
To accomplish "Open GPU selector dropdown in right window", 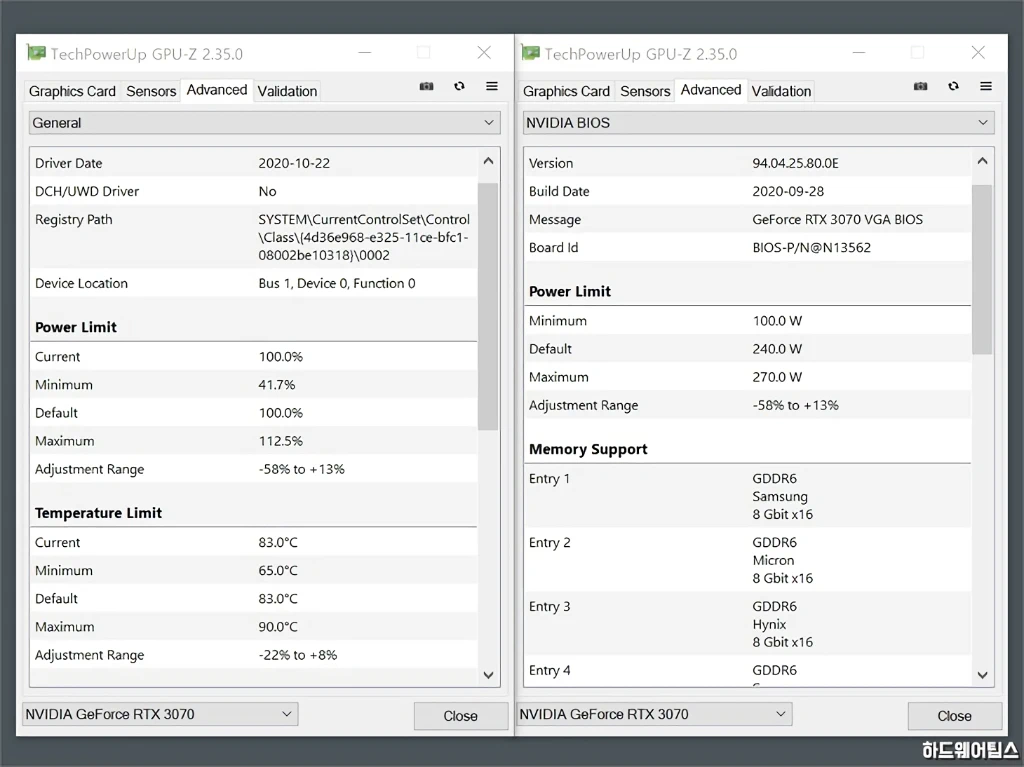I will [x=654, y=714].
